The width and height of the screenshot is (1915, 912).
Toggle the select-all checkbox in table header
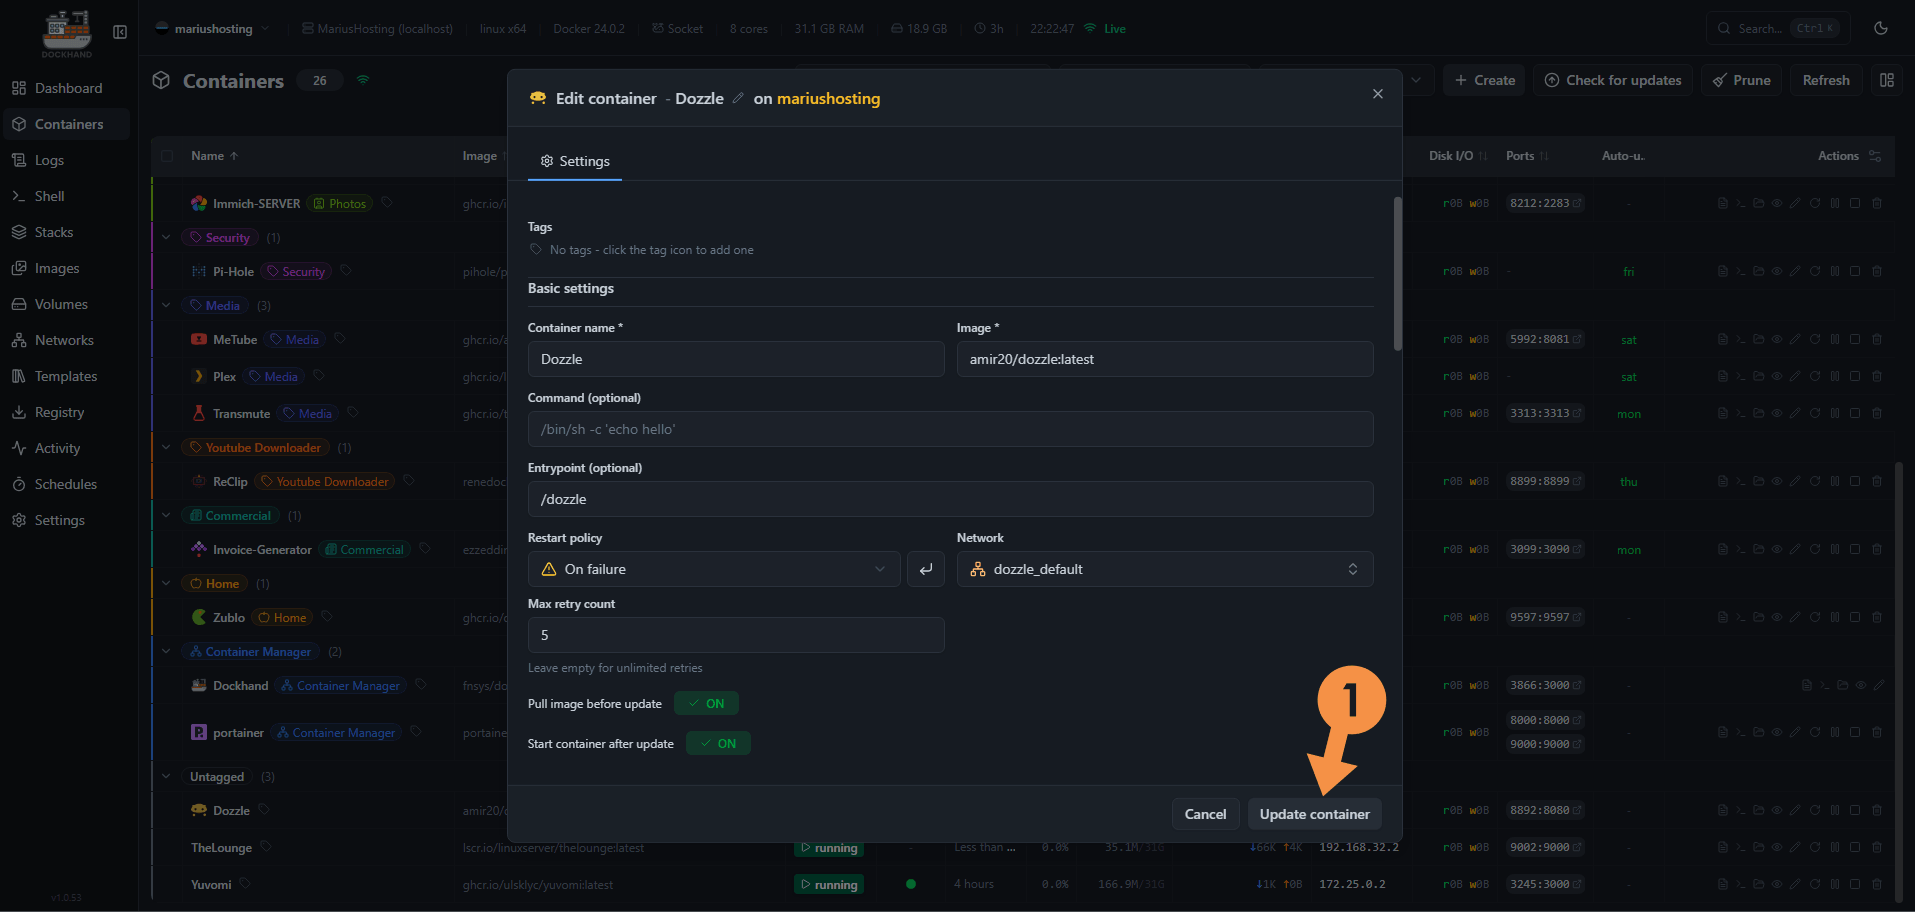167,156
